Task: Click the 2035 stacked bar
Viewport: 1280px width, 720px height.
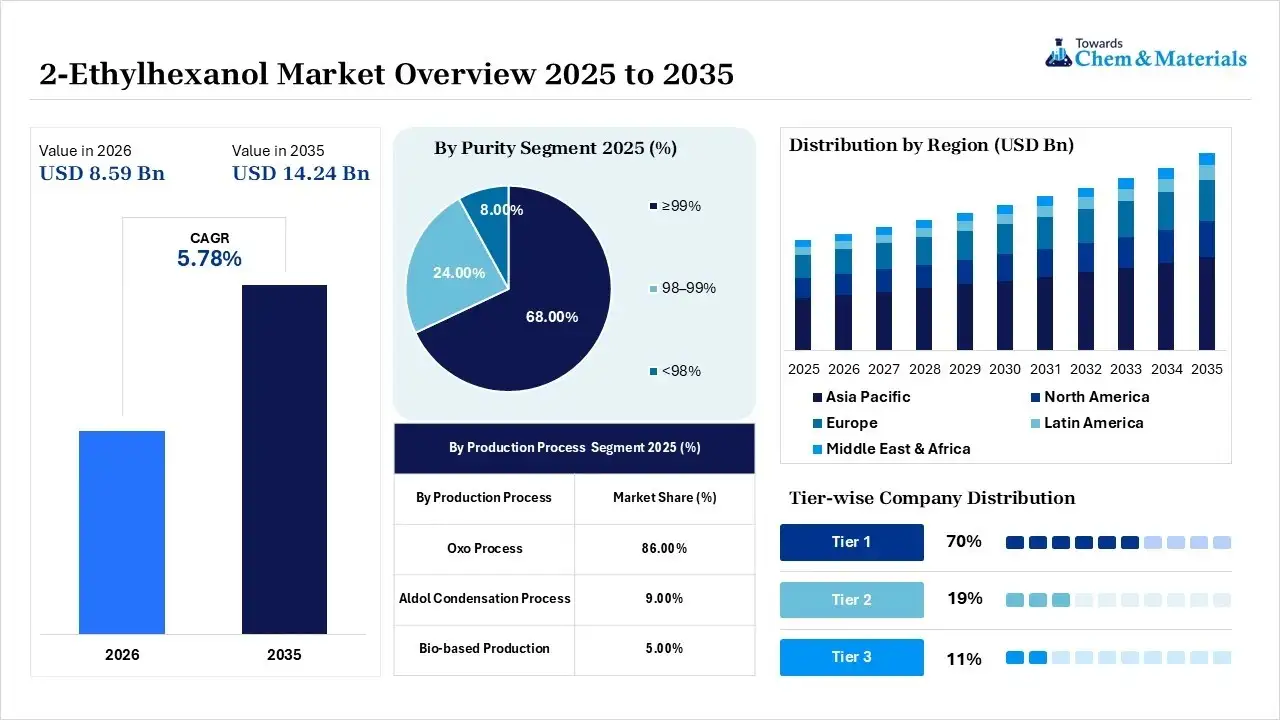Action: click(1207, 251)
